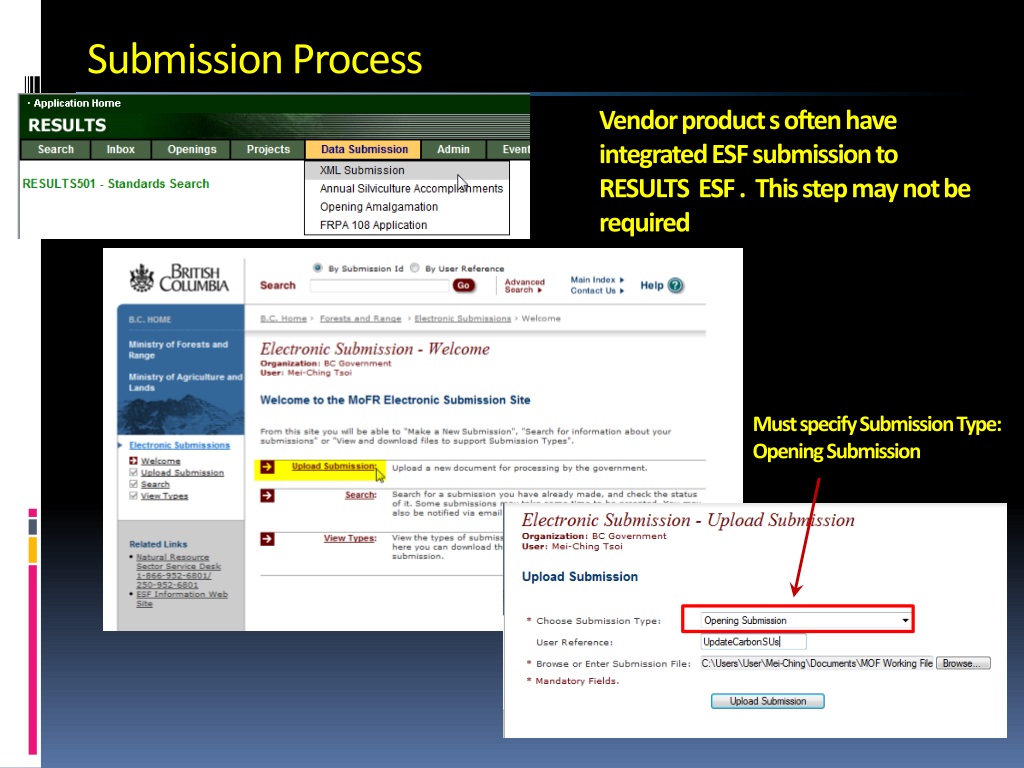Click the Welcome sidebar arrow icon

[133, 461]
